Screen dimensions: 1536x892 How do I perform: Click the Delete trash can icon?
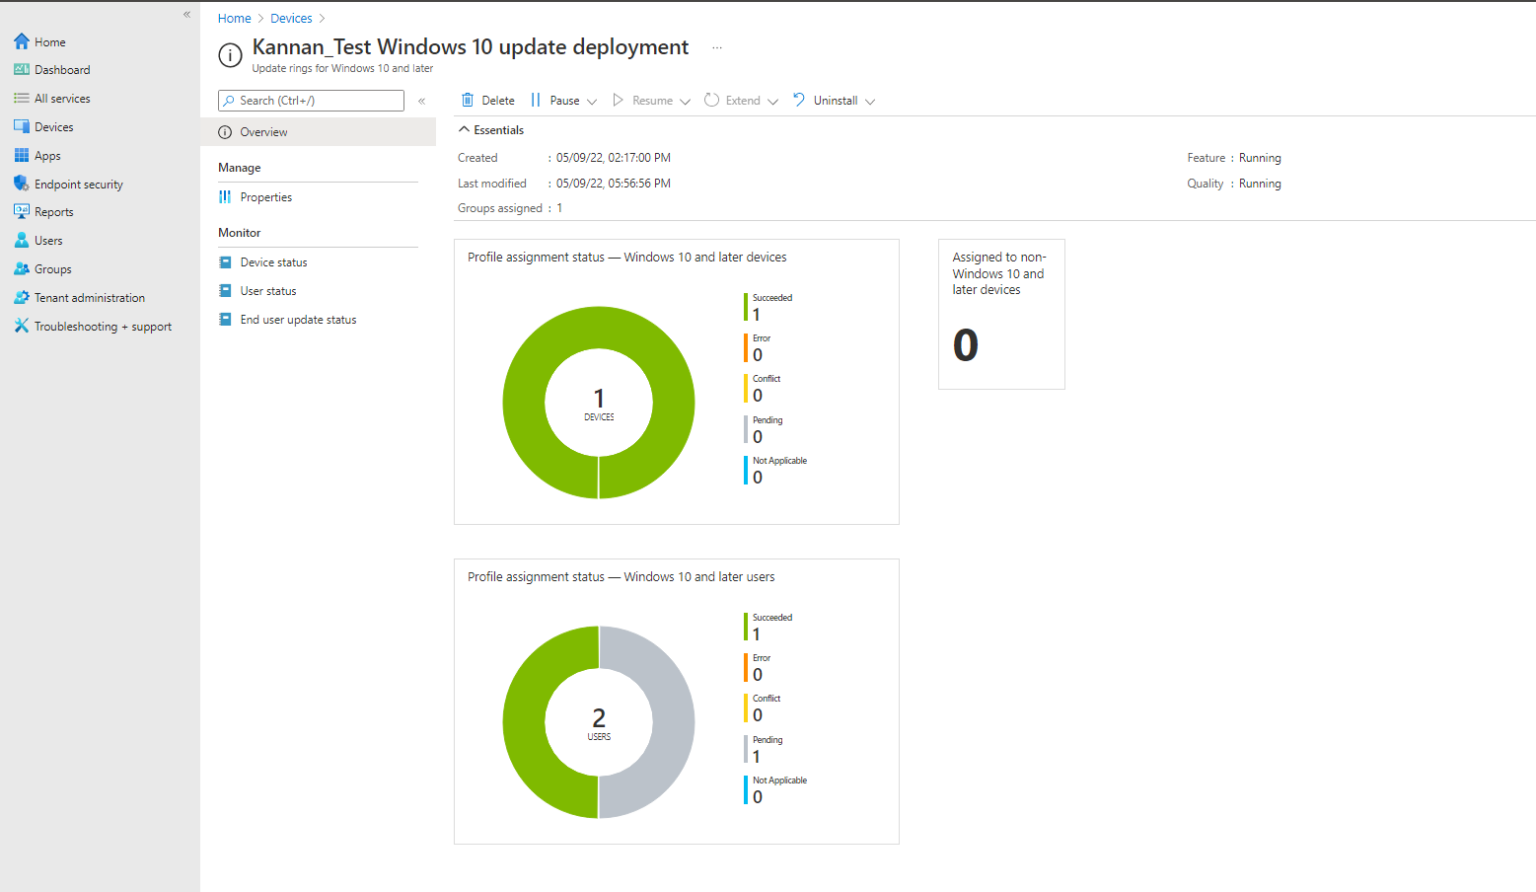467,100
